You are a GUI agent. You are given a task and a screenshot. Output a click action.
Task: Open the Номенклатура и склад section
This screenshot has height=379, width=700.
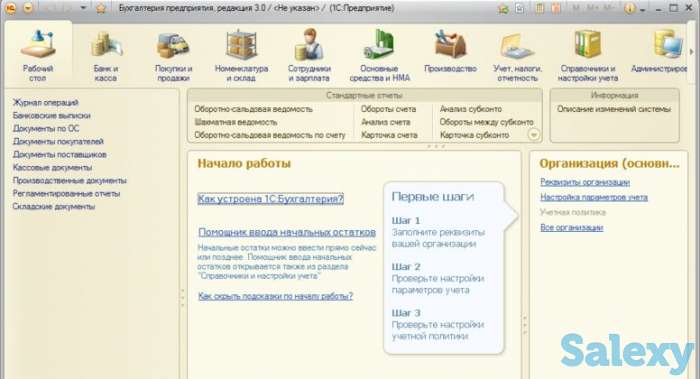pyautogui.click(x=242, y=54)
